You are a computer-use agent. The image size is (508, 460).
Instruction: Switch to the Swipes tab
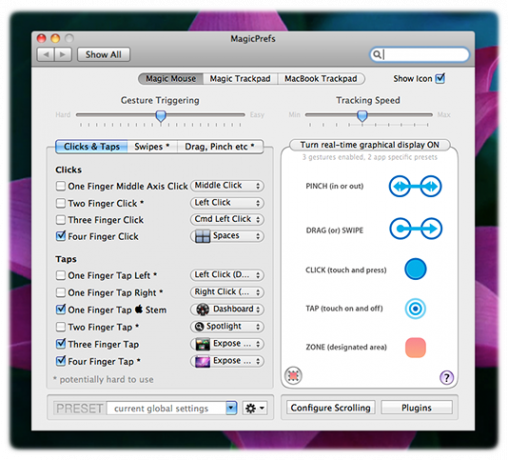152,147
